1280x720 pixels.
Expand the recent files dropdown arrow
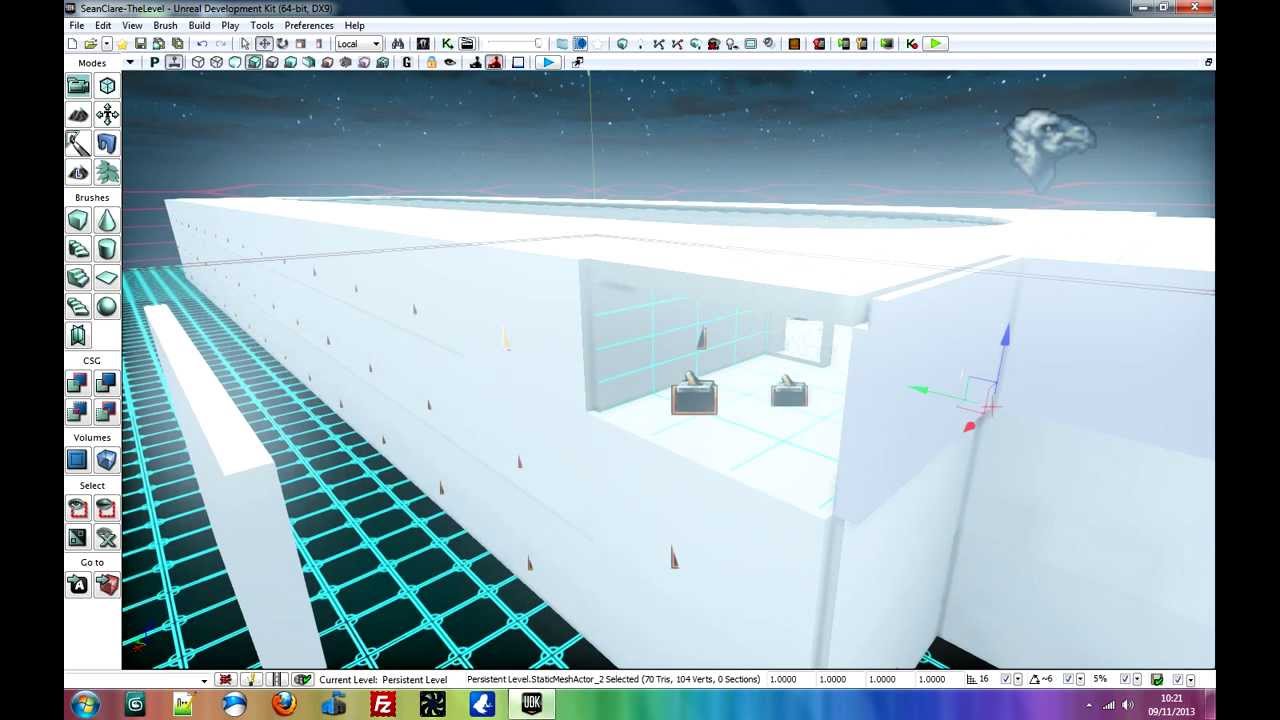coord(106,44)
